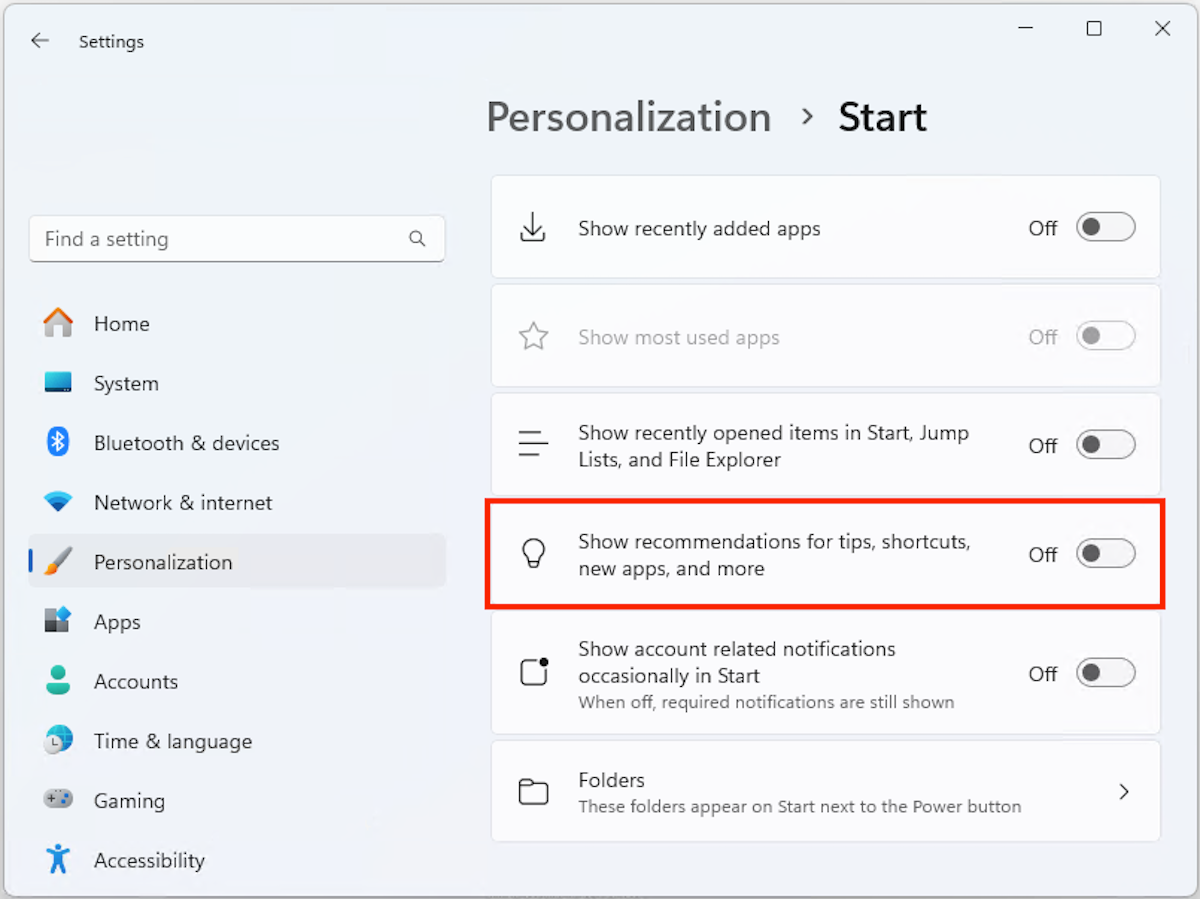Minimize the Settings window

1026,29
